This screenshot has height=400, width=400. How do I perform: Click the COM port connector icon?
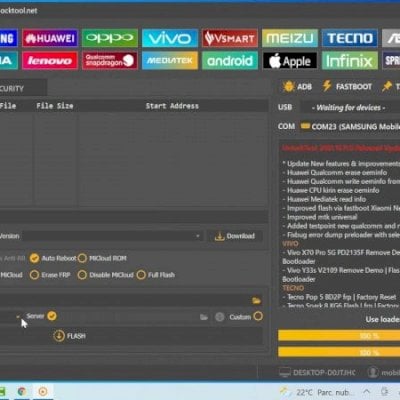(x=305, y=126)
